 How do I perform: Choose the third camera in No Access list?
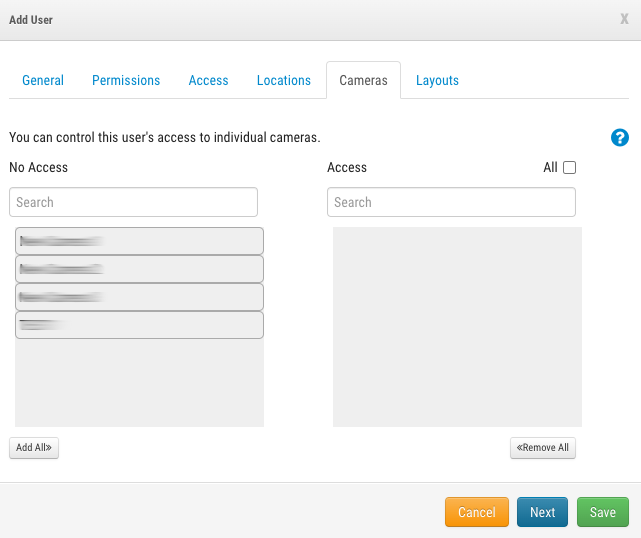coord(139,297)
